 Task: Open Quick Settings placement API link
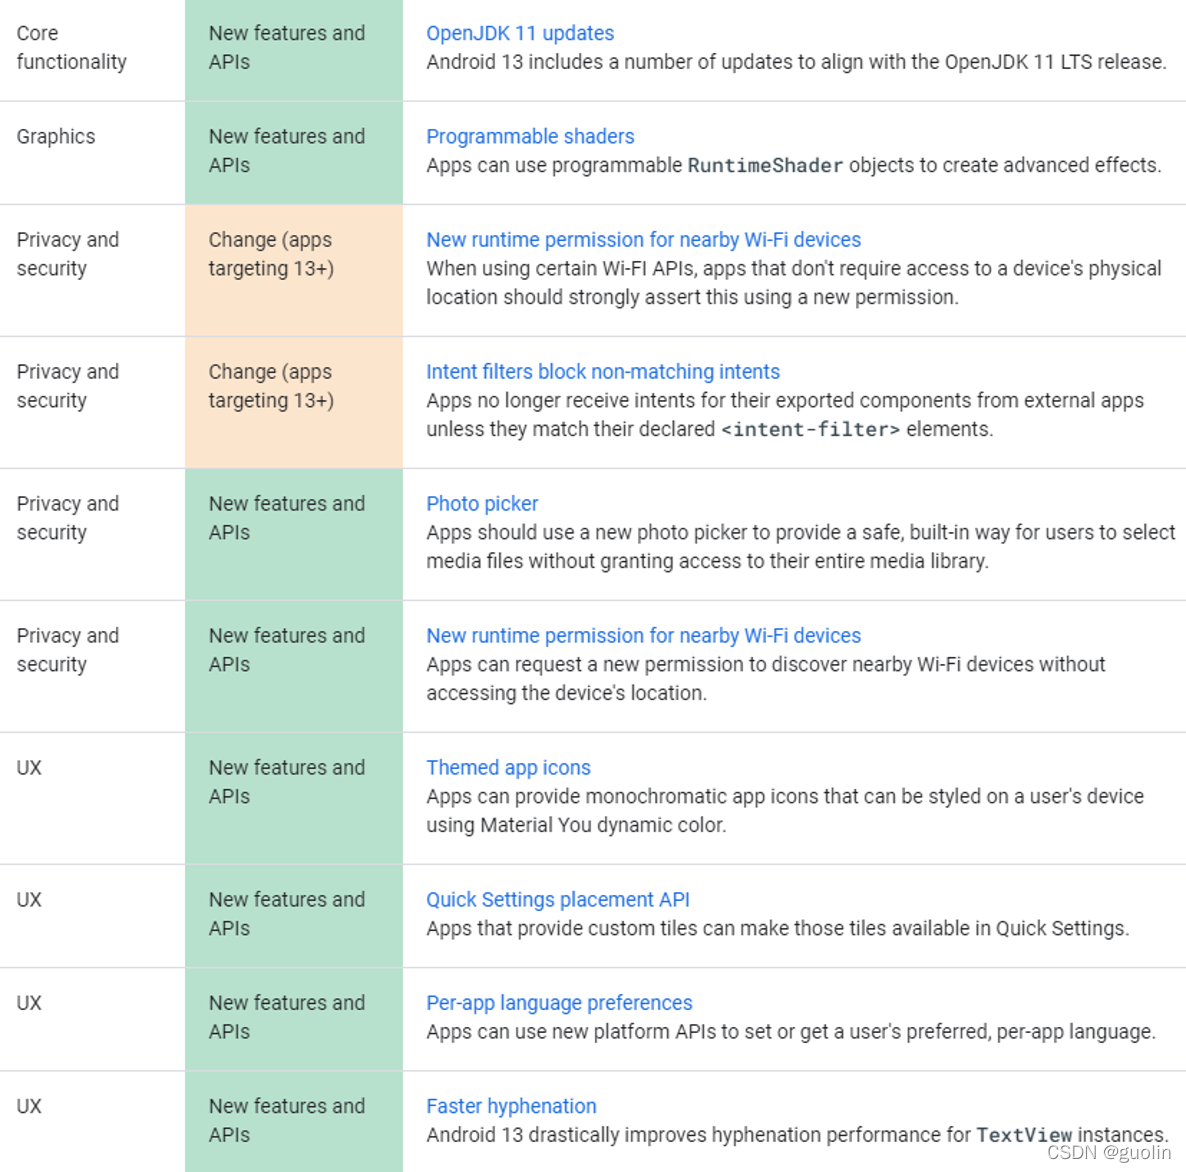click(x=558, y=900)
